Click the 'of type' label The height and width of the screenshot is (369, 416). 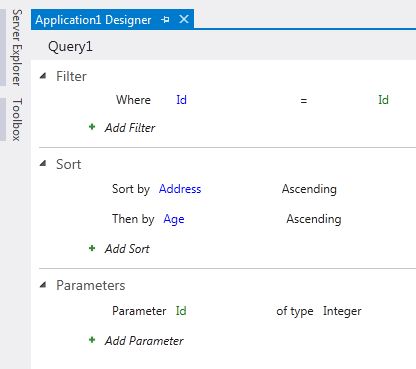coord(295,311)
